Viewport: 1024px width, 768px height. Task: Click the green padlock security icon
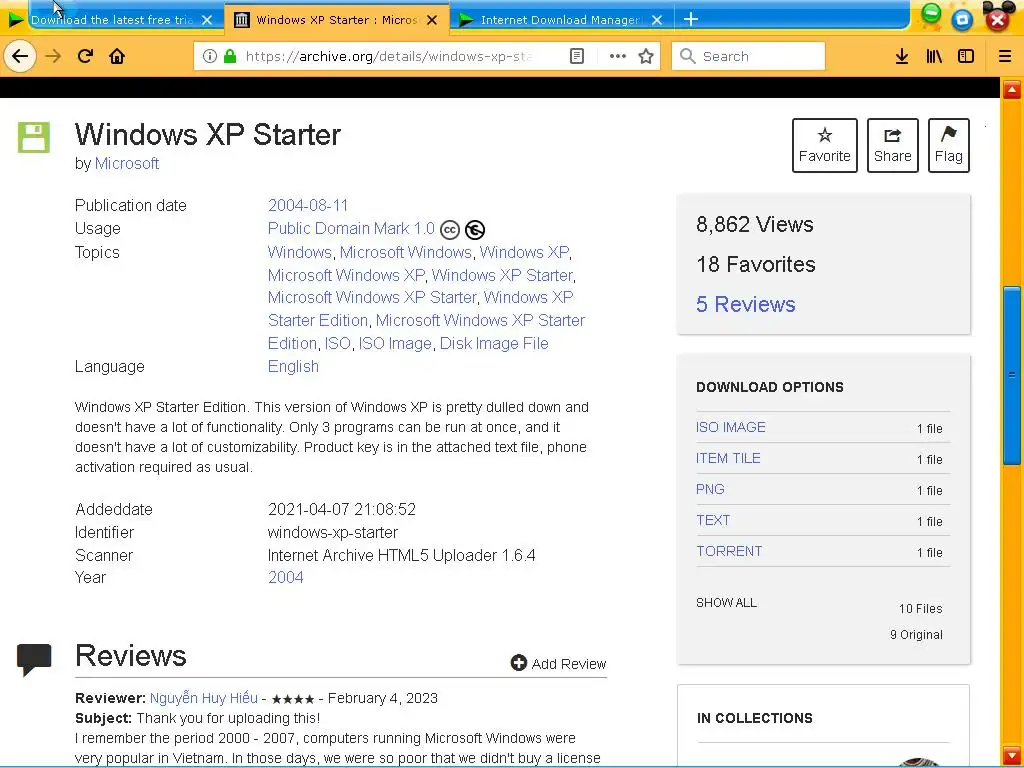pyautogui.click(x=230, y=56)
